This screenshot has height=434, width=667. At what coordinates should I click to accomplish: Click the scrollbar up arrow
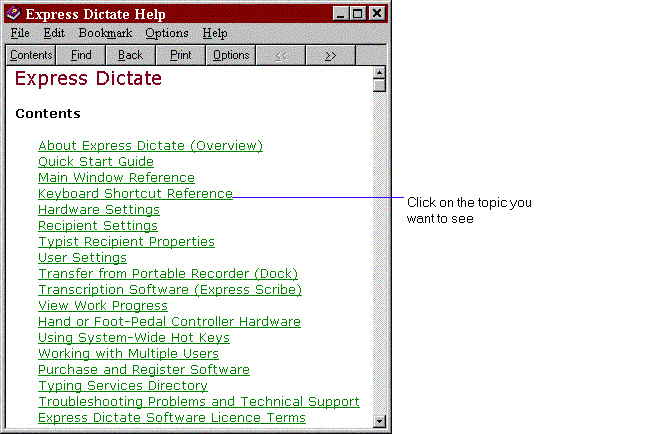[379, 73]
